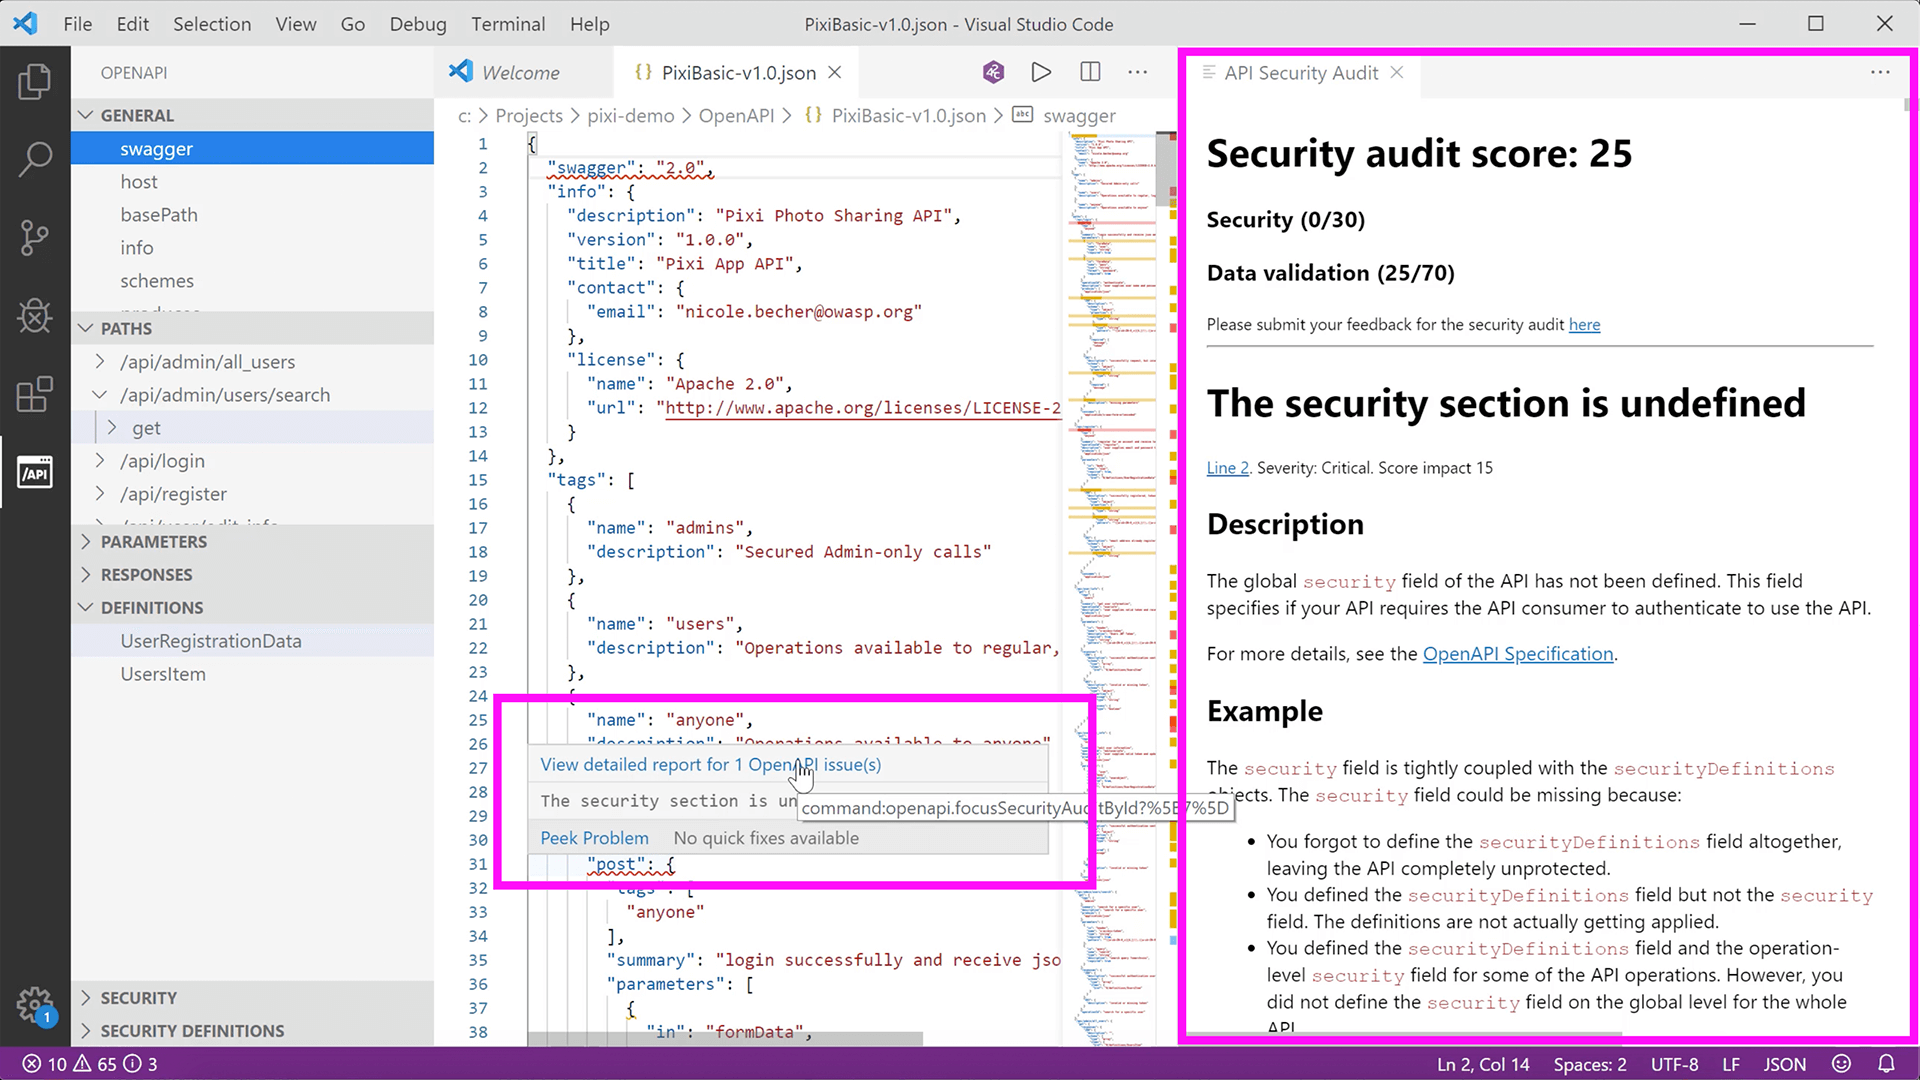This screenshot has height=1080, width=1920.
Task: Select UsersItem definition
Action: click(x=252, y=674)
